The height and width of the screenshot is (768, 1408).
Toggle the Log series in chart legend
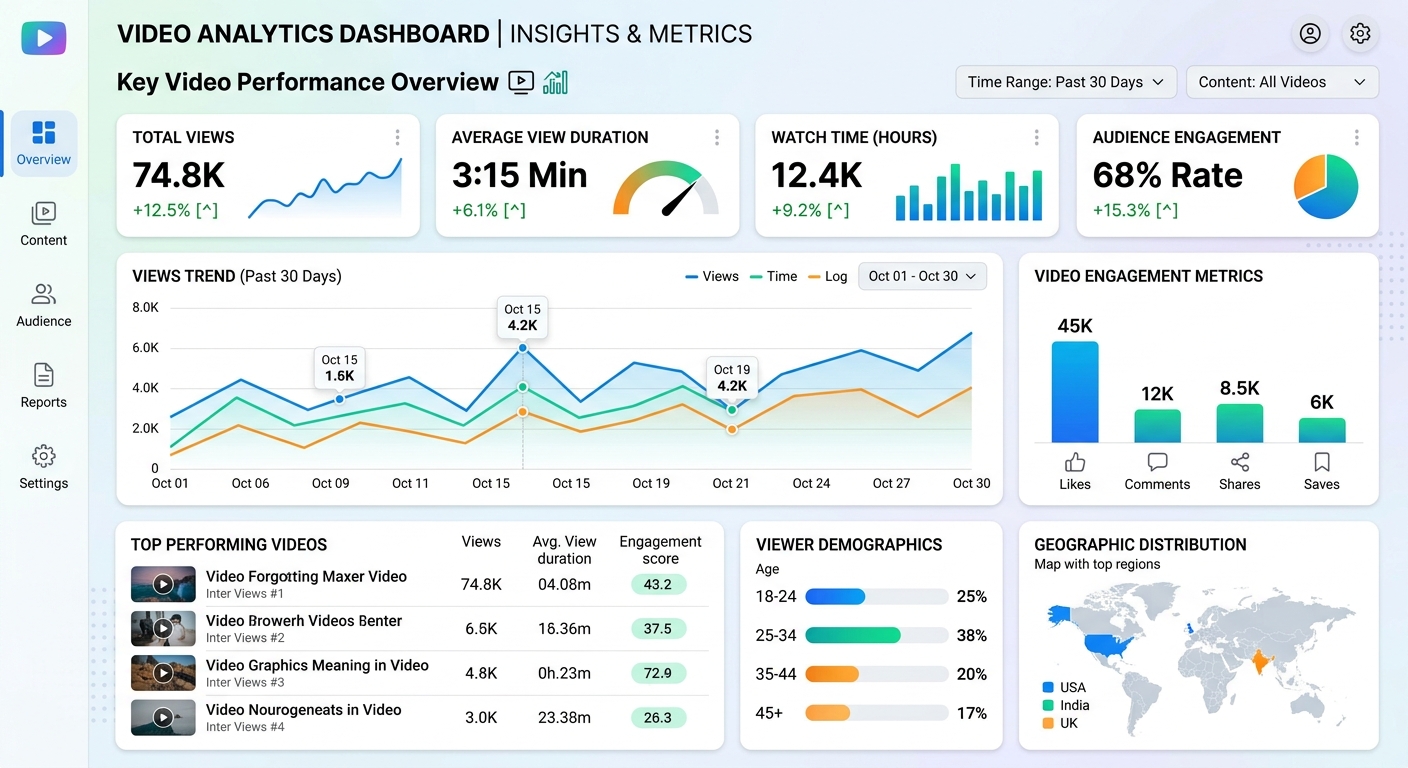[827, 276]
